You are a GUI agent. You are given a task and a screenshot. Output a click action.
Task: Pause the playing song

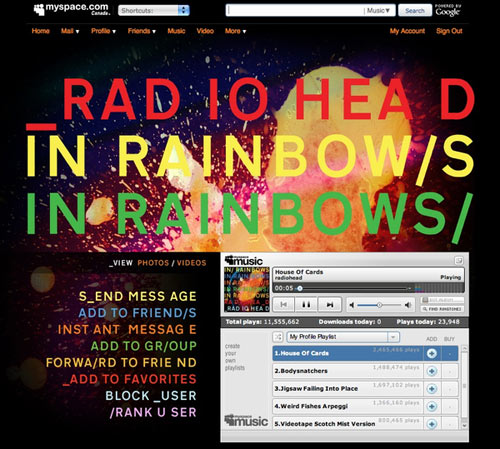pos(306,304)
